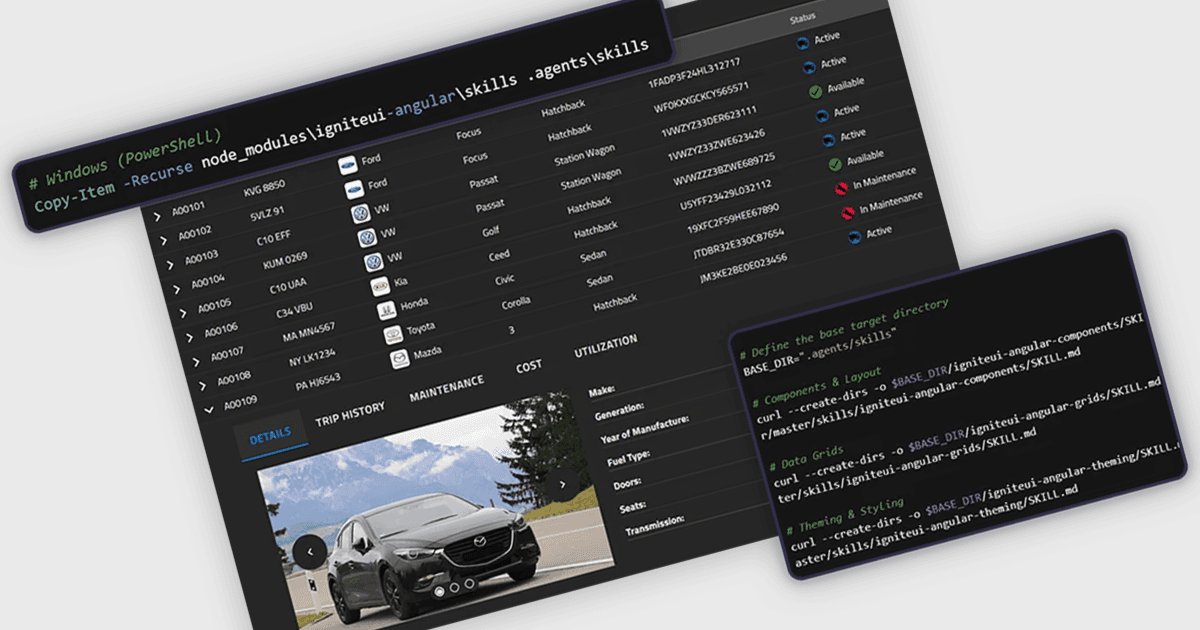Show next car photo in carousel

pyautogui.click(x=562, y=485)
